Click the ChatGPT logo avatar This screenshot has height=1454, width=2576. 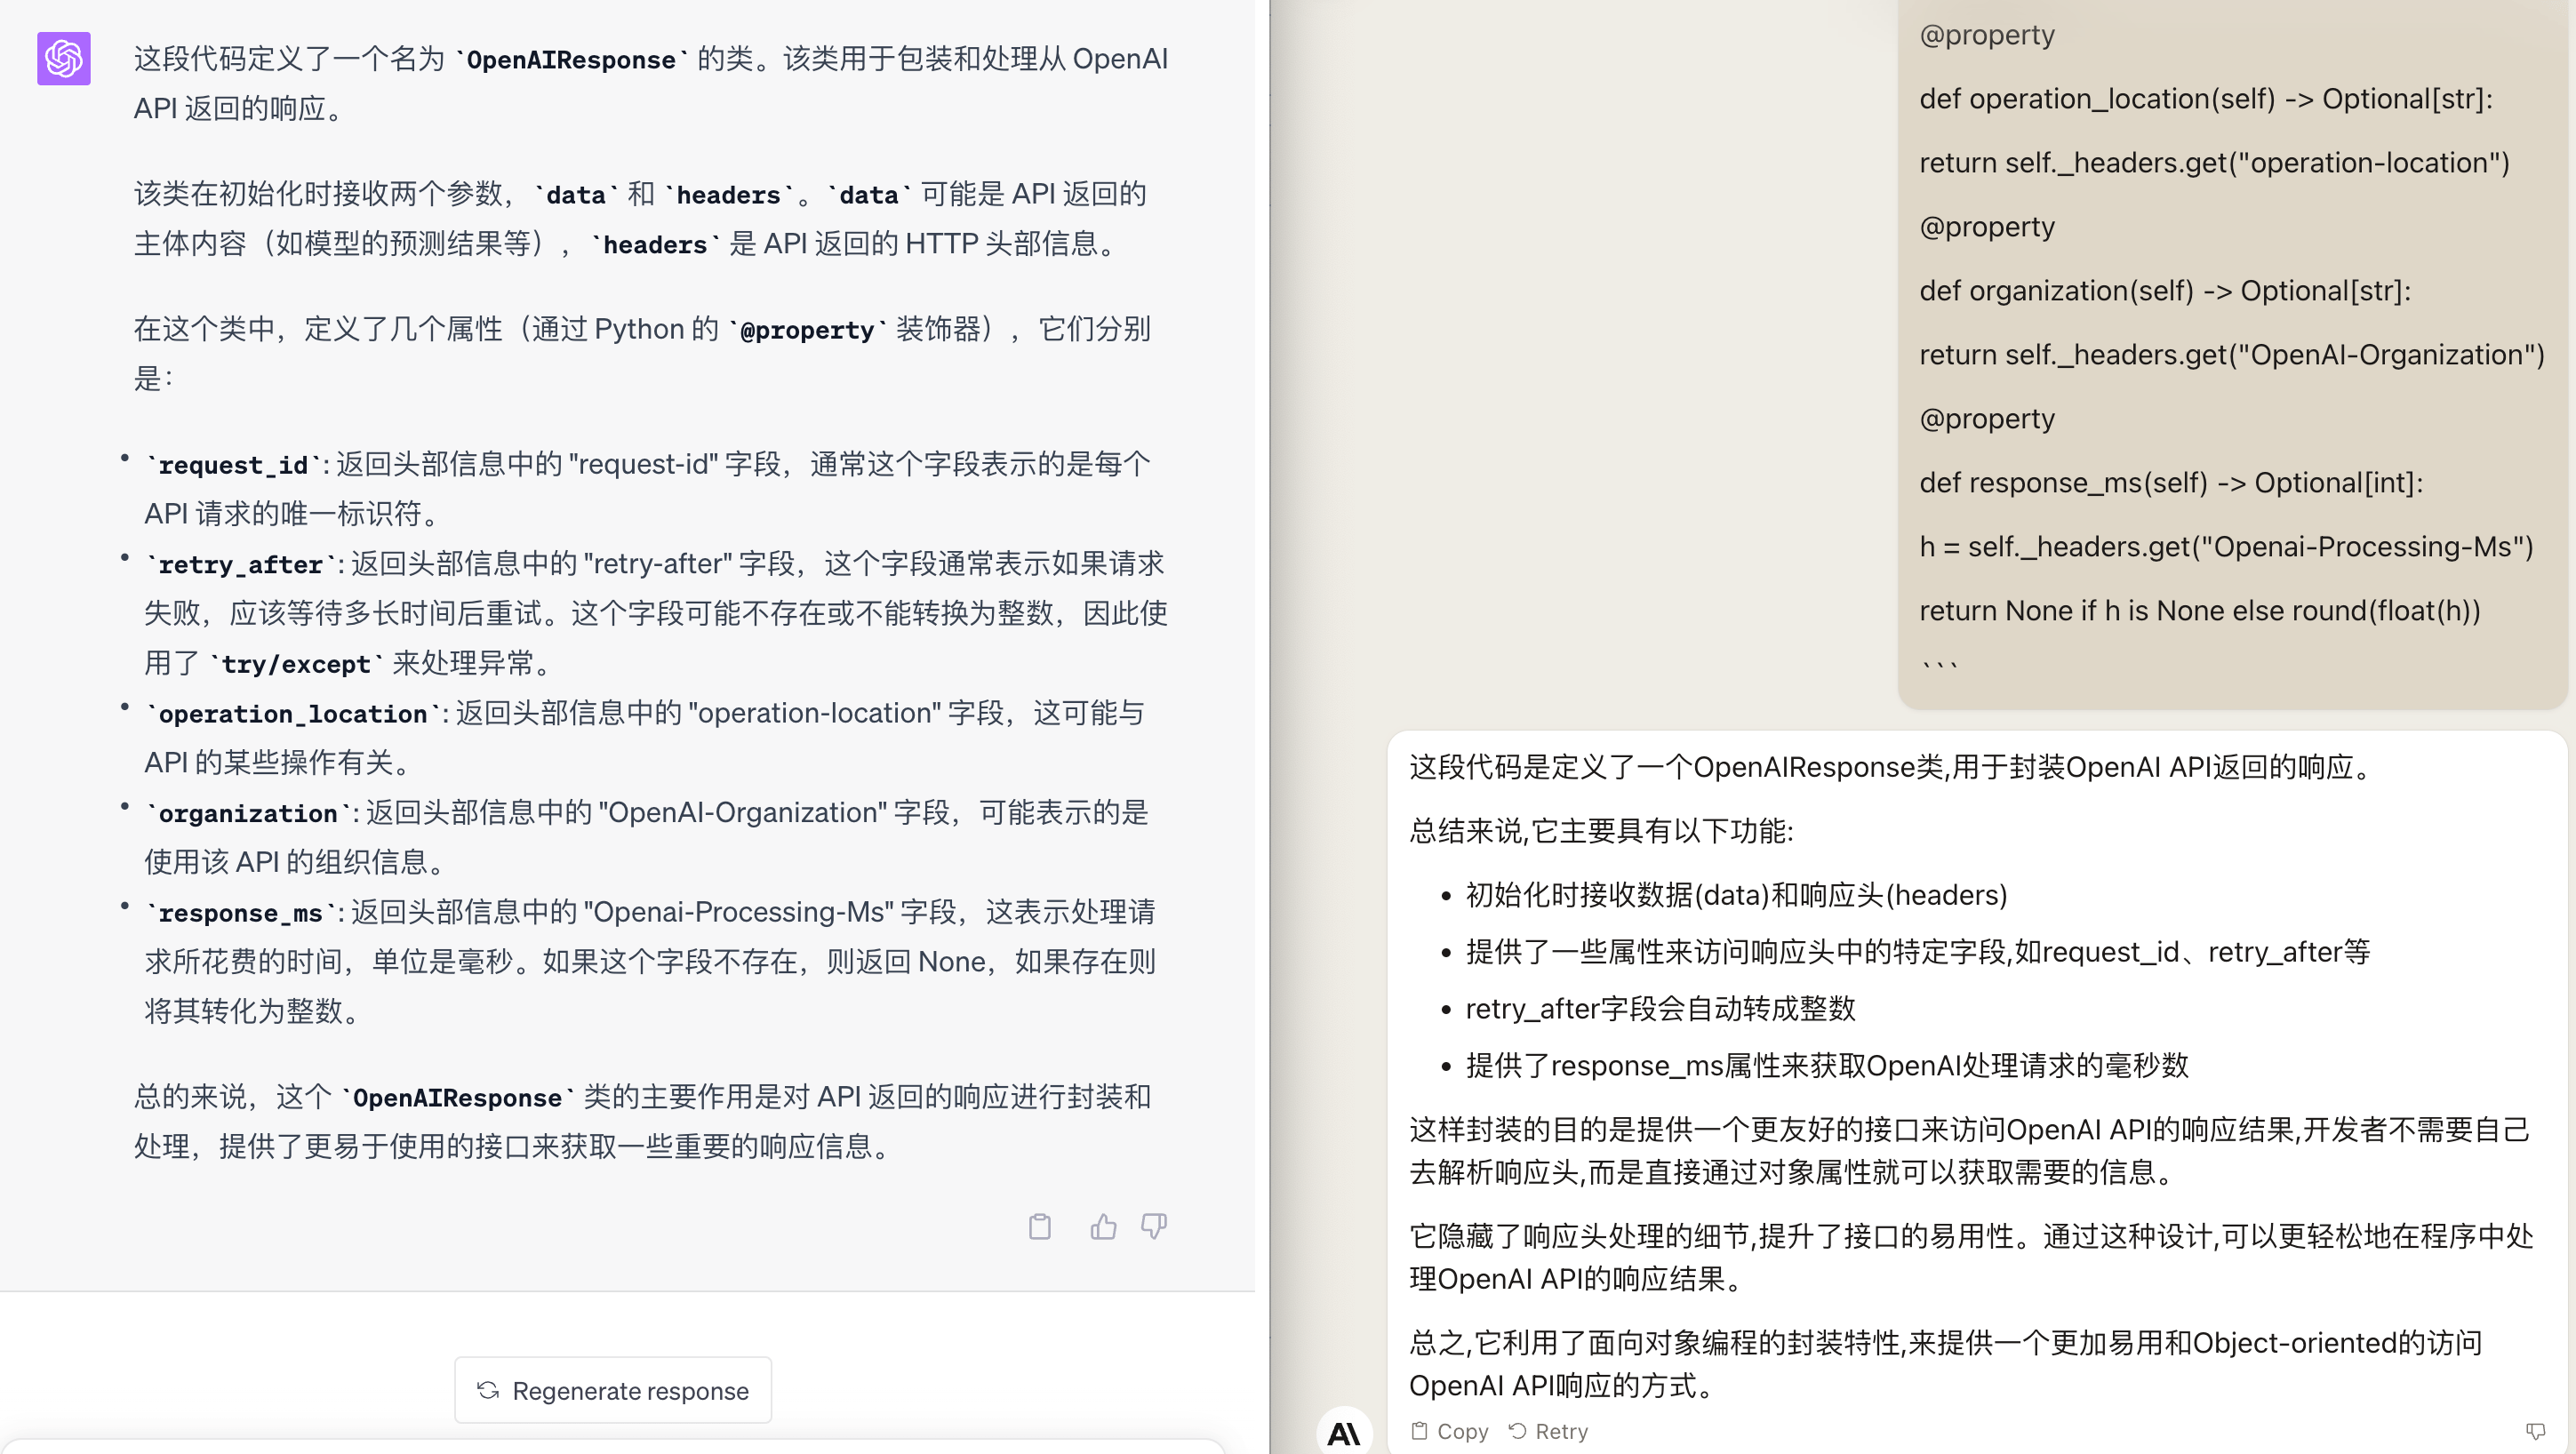pos(63,59)
